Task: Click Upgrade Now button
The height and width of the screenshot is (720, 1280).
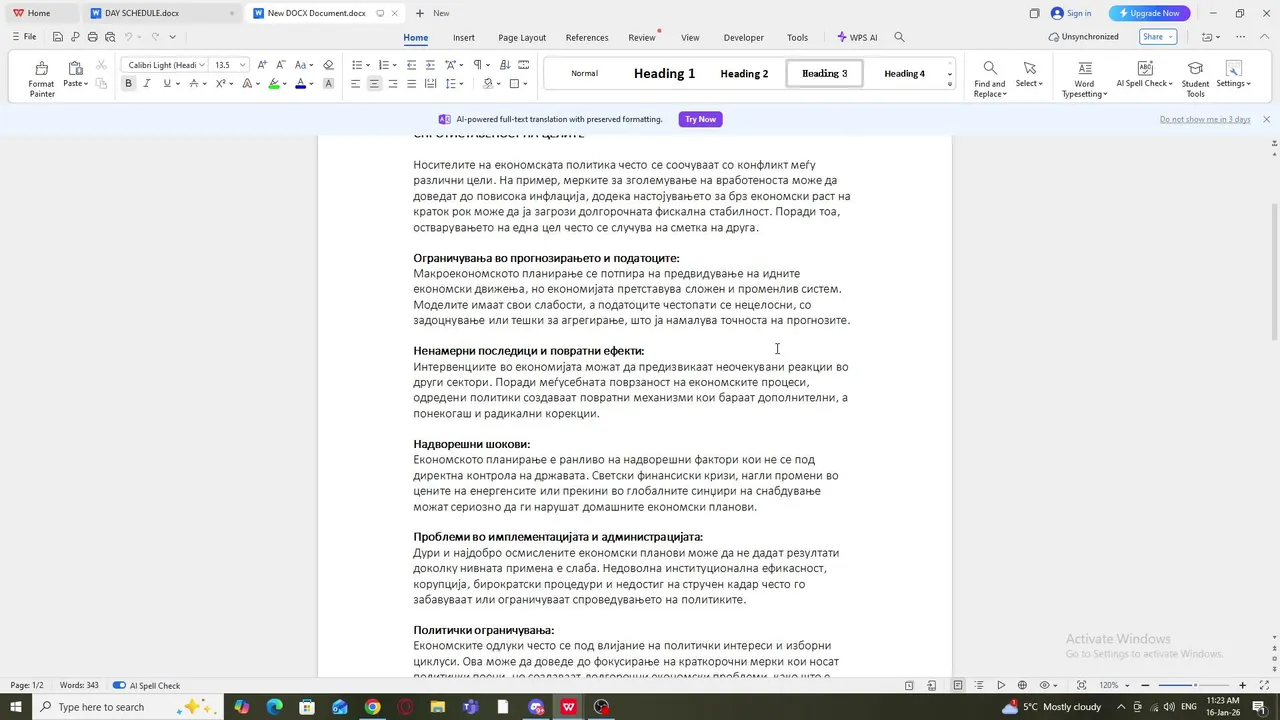Action: click(1149, 13)
